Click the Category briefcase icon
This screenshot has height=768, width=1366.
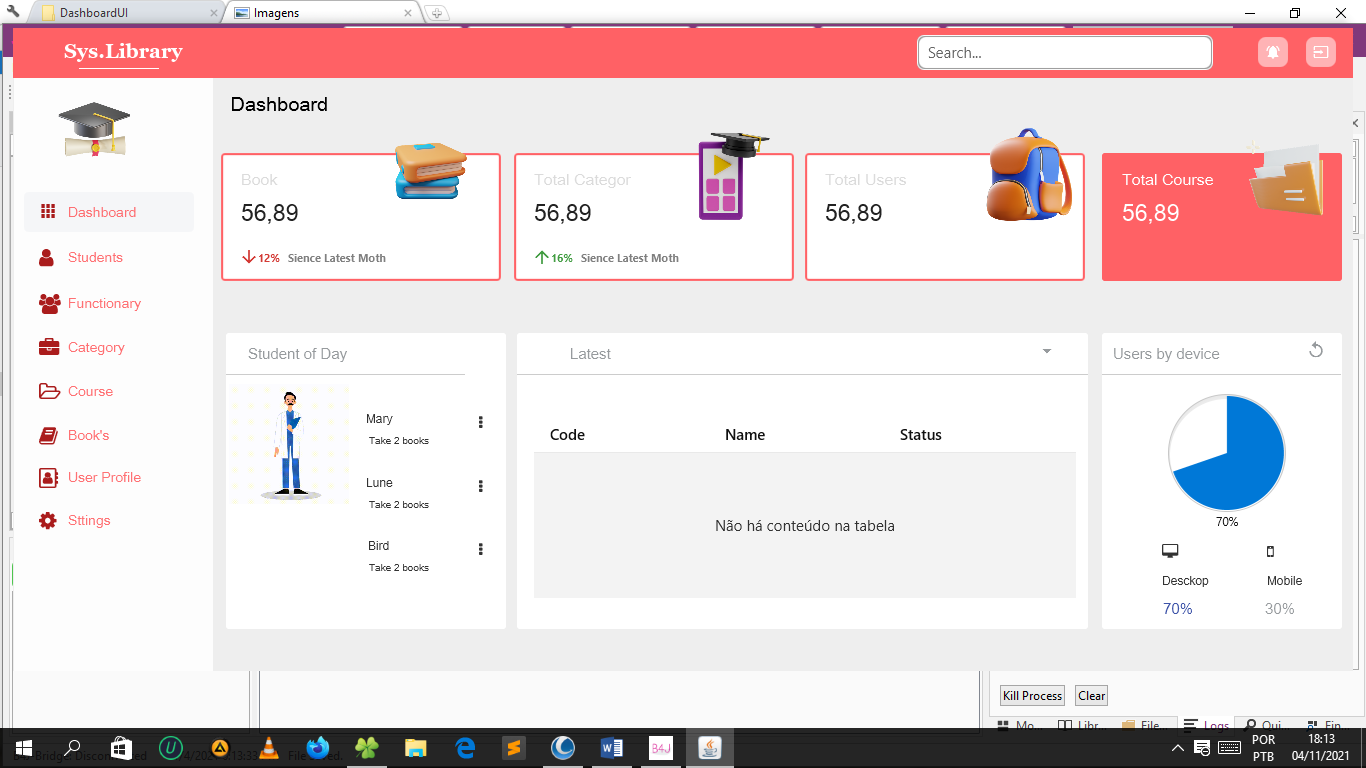48,347
